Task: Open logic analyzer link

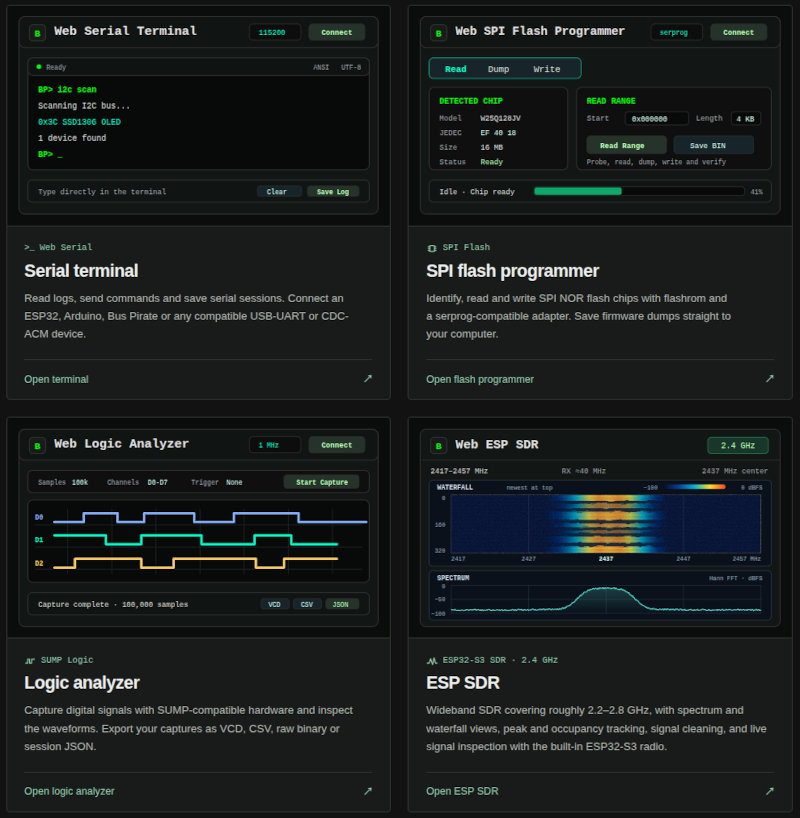Action: (69, 791)
